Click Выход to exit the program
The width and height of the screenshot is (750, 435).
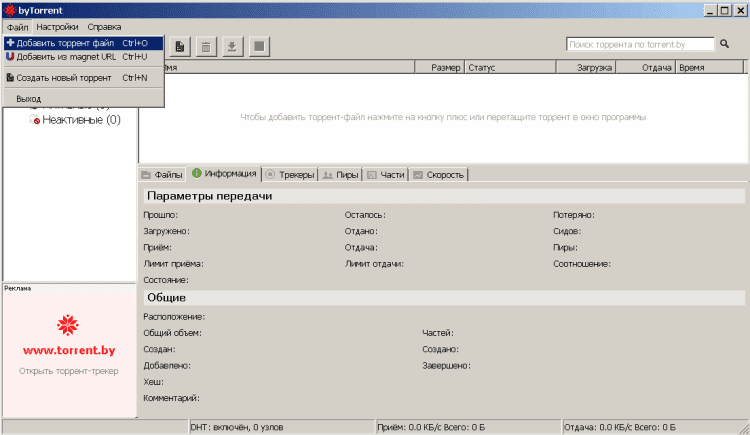click(29, 98)
